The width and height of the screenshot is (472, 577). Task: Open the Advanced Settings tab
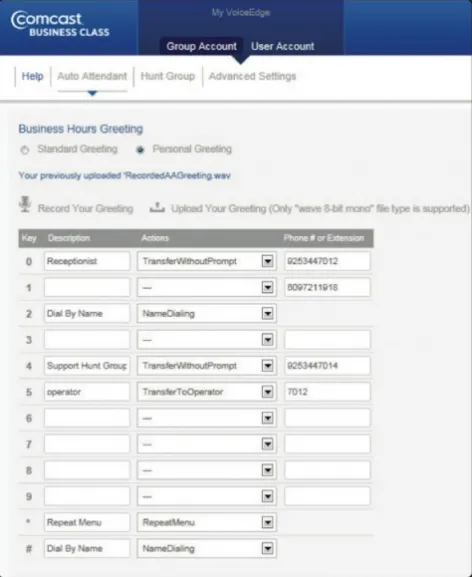click(x=252, y=76)
